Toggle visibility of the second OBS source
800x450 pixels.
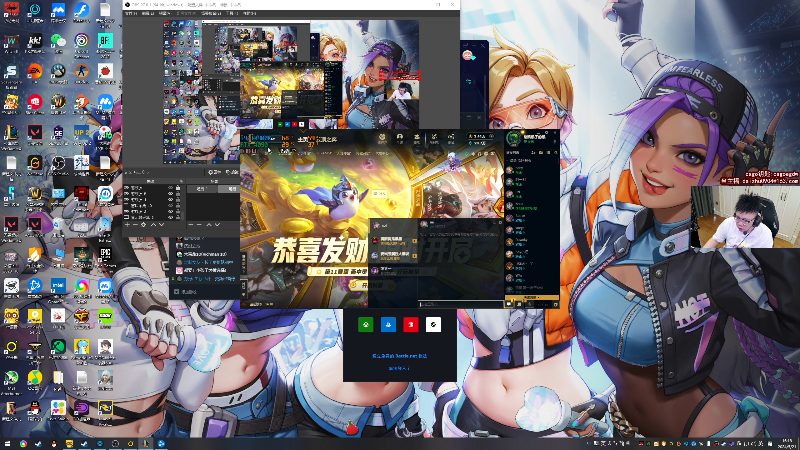tap(170, 194)
